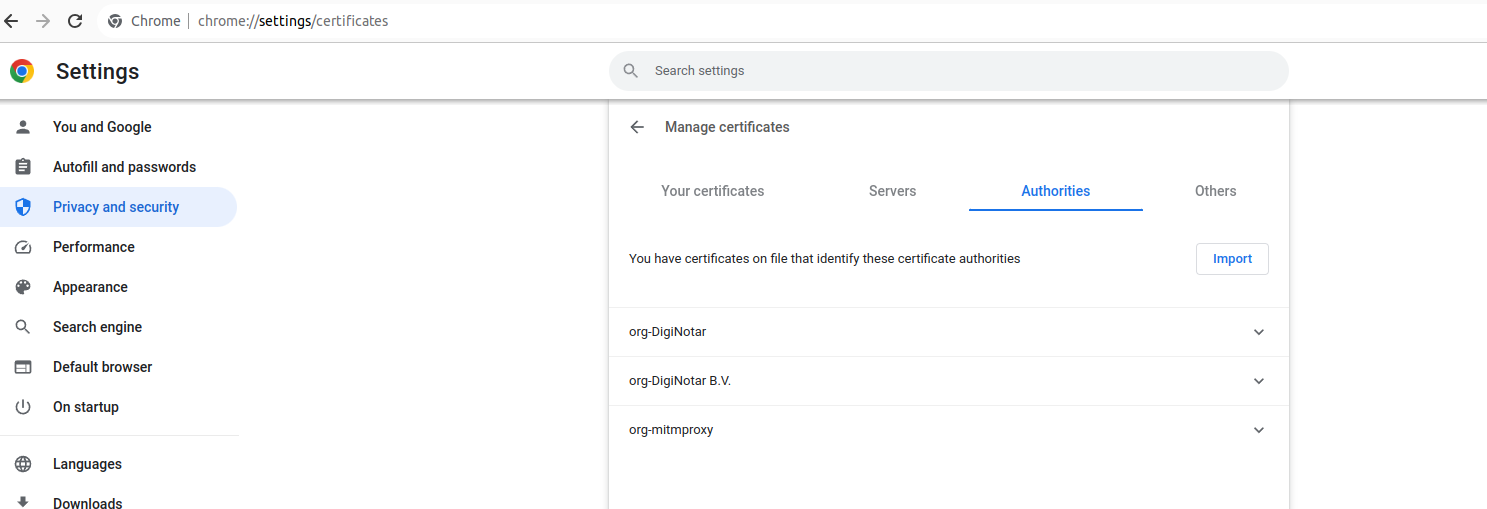Open the Others certificates tab
The image size is (1487, 509).
click(1215, 191)
